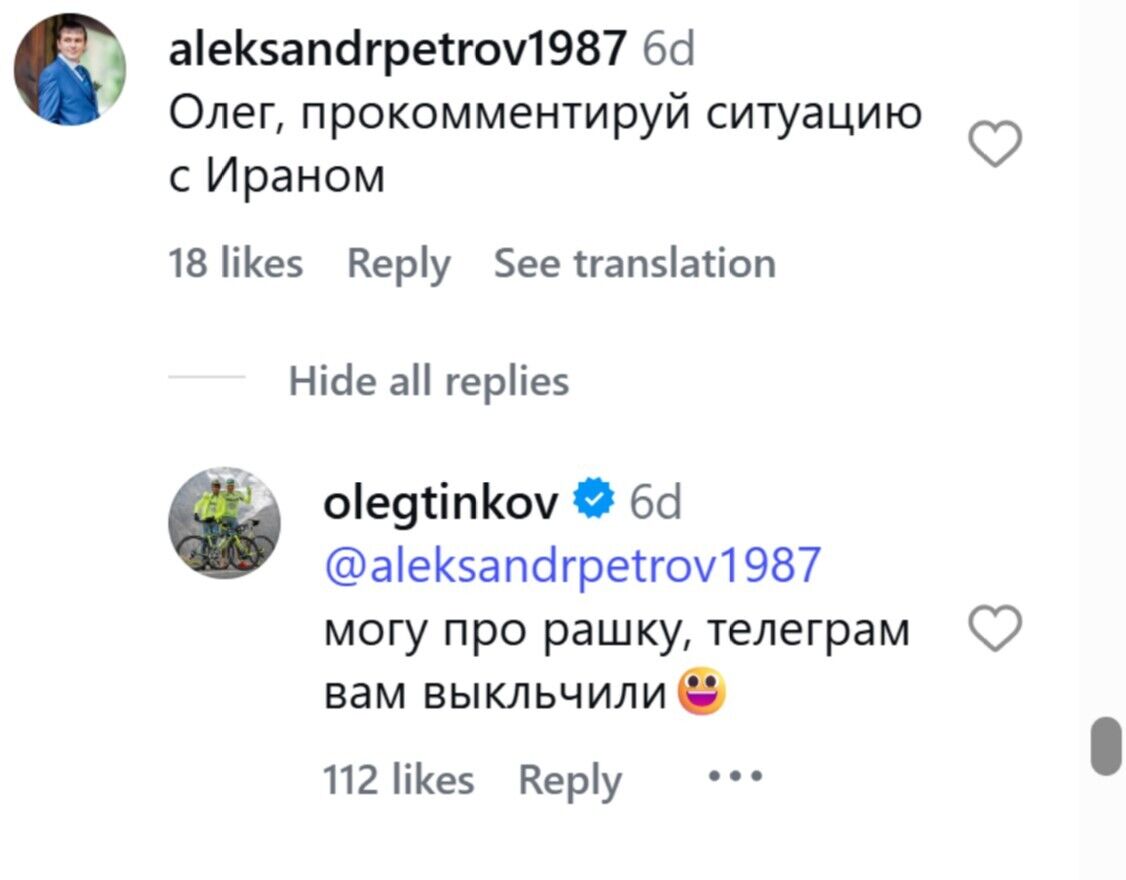
Task: Follow the @aleksandrpetrov1987 mention link
Action: pos(572,566)
